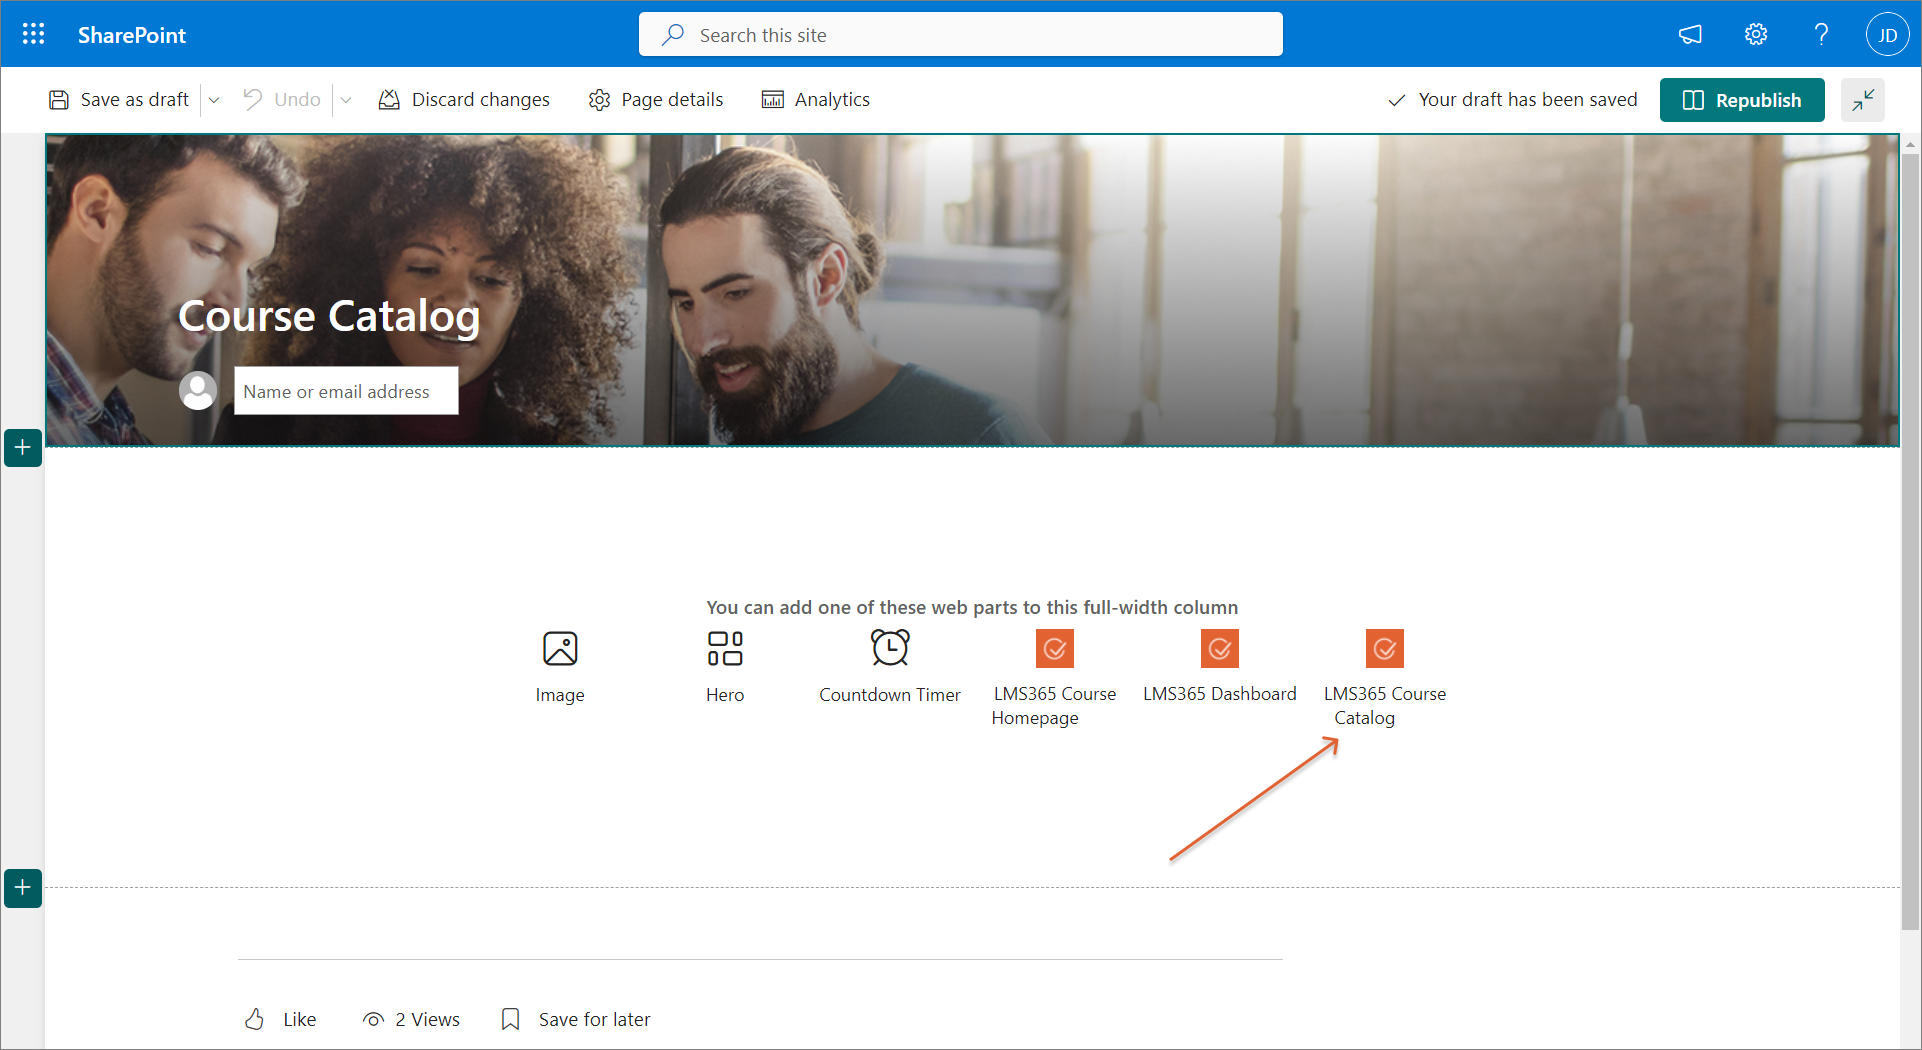Open the settings gear menu
1922x1050 pixels.
pyautogui.click(x=1756, y=35)
